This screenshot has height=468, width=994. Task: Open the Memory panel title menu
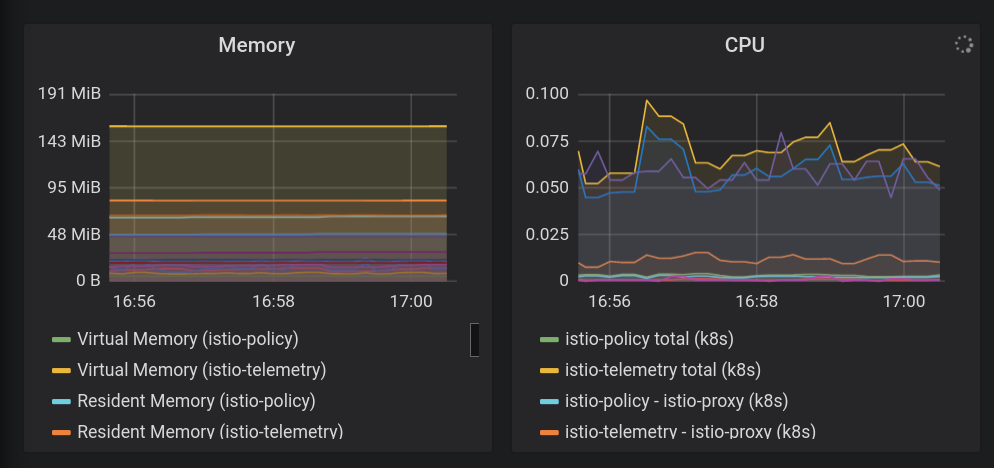[x=257, y=45]
